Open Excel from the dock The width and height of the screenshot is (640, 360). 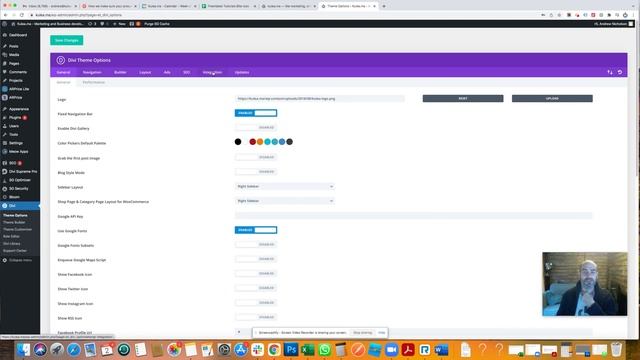[308, 350]
